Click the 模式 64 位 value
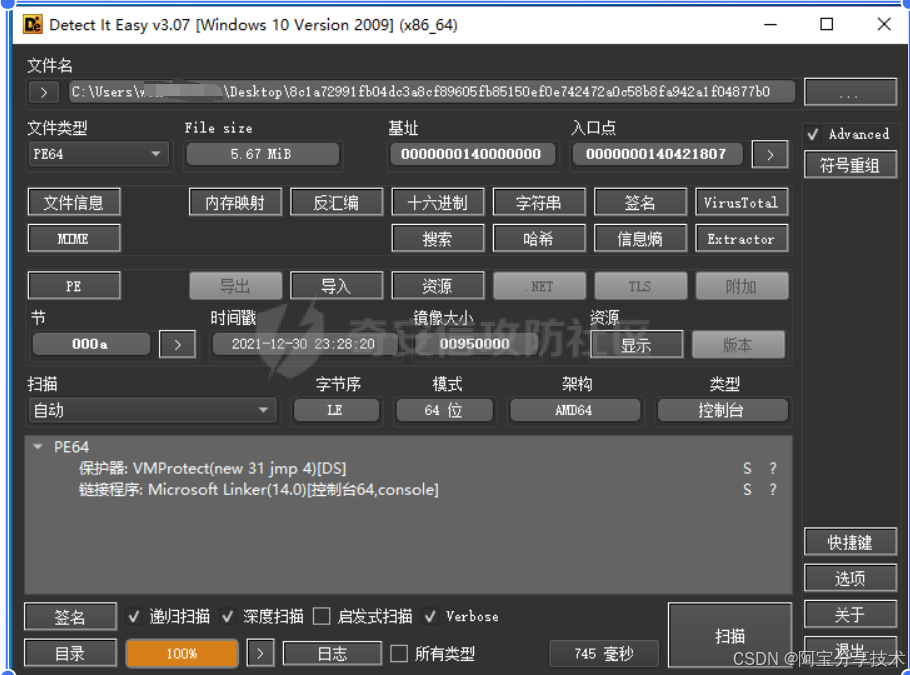 [444, 410]
